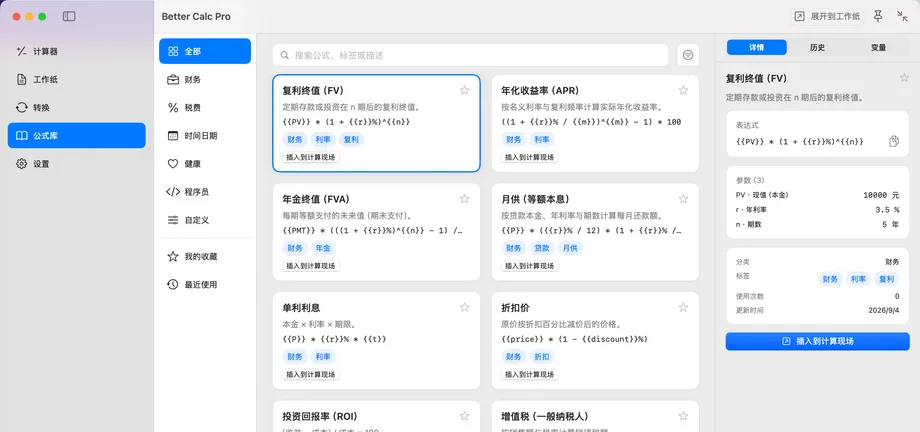The image size is (920, 432).
Task: Click the 年金 tag on 年金终值 card
Action: (x=323, y=248)
